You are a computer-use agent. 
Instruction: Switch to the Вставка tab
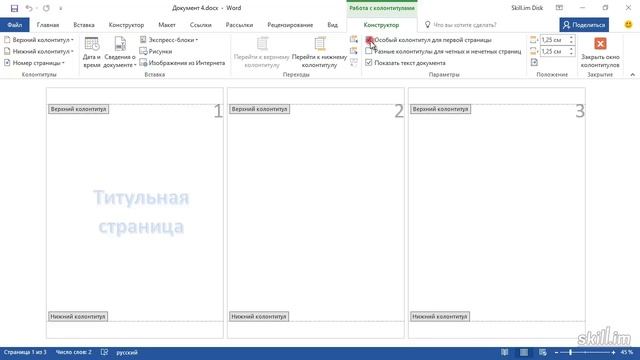(x=84, y=25)
